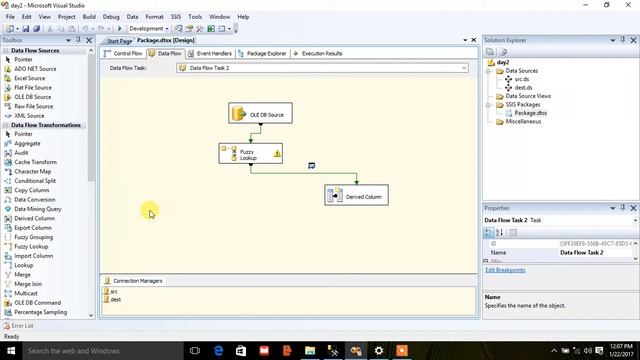Open the active files dropdown arrow
This screenshot has width=640, height=360.
(465, 40)
